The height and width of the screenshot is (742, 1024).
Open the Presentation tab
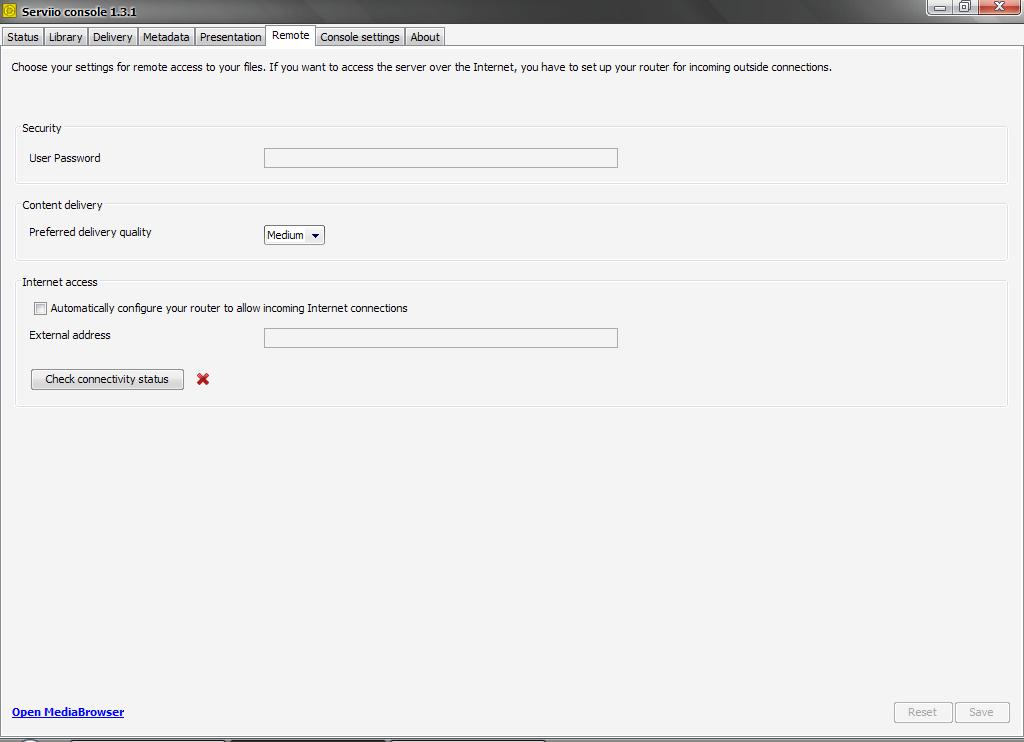click(230, 37)
